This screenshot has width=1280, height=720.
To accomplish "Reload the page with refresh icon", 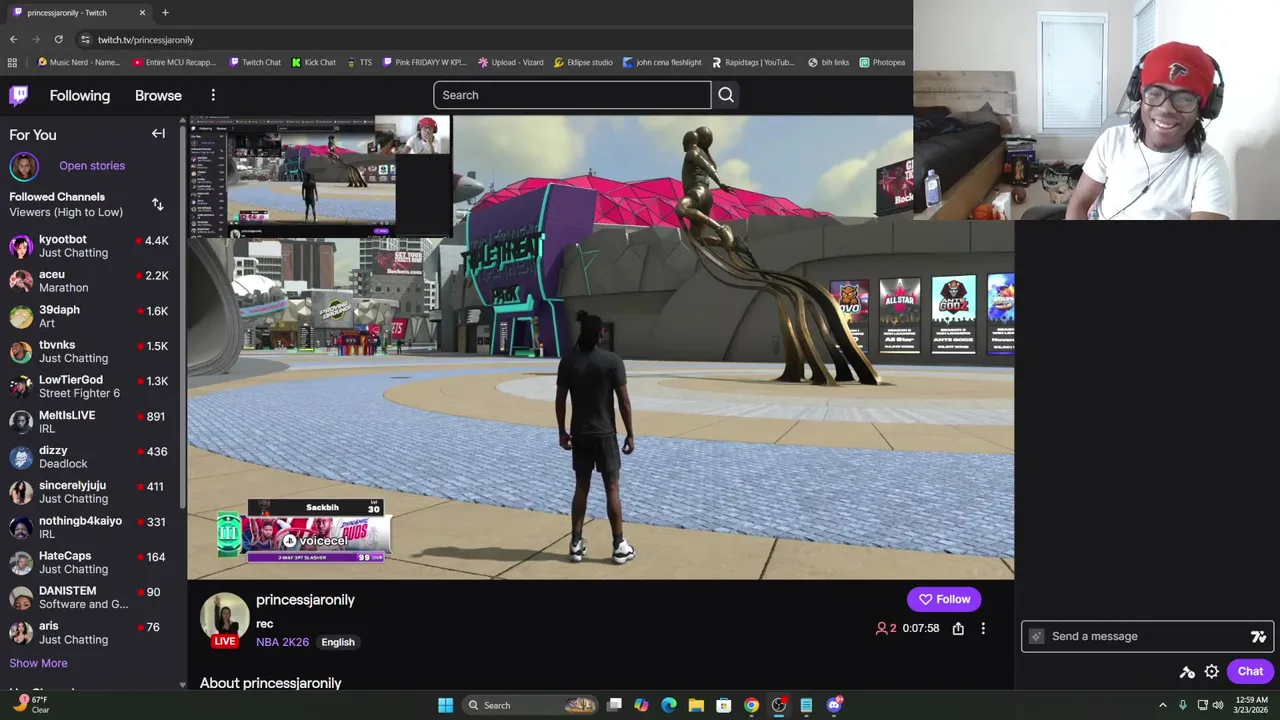I will 58,39.
